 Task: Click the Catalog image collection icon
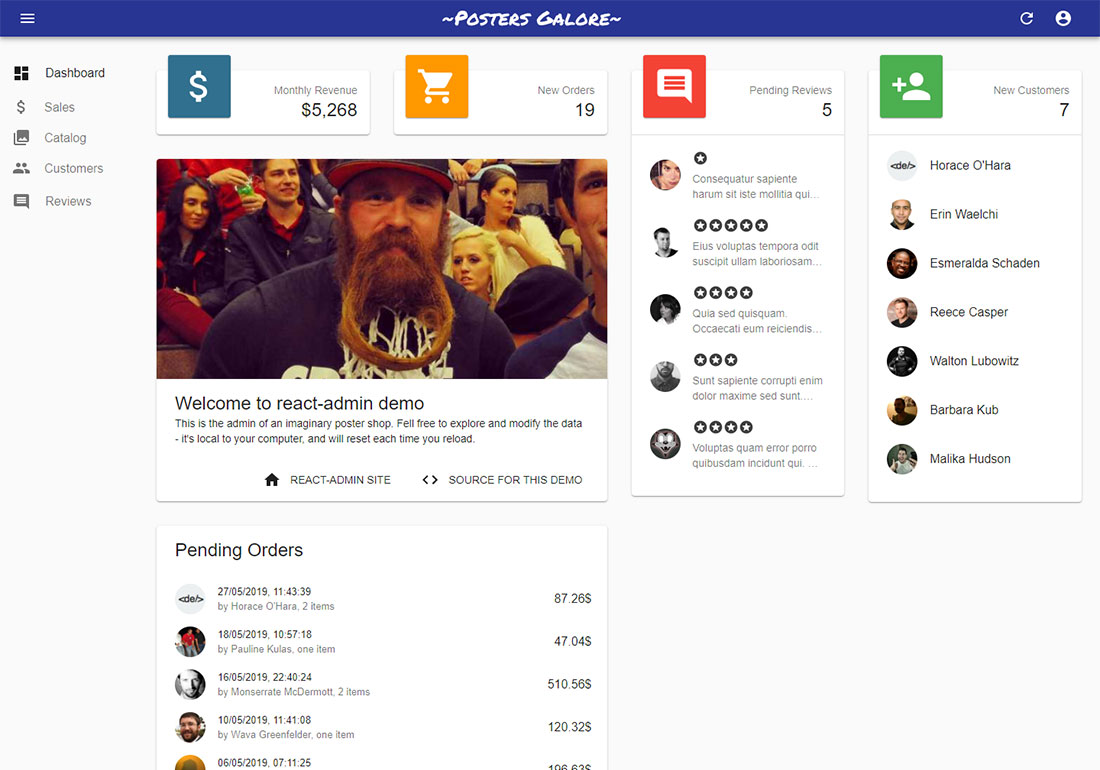(x=22, y=137)
